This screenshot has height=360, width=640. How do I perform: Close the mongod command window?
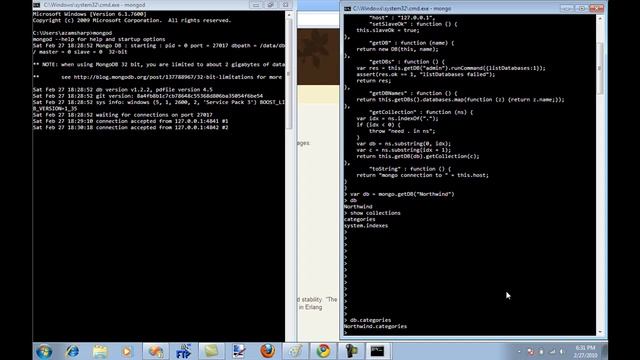[x=285, y=5]
